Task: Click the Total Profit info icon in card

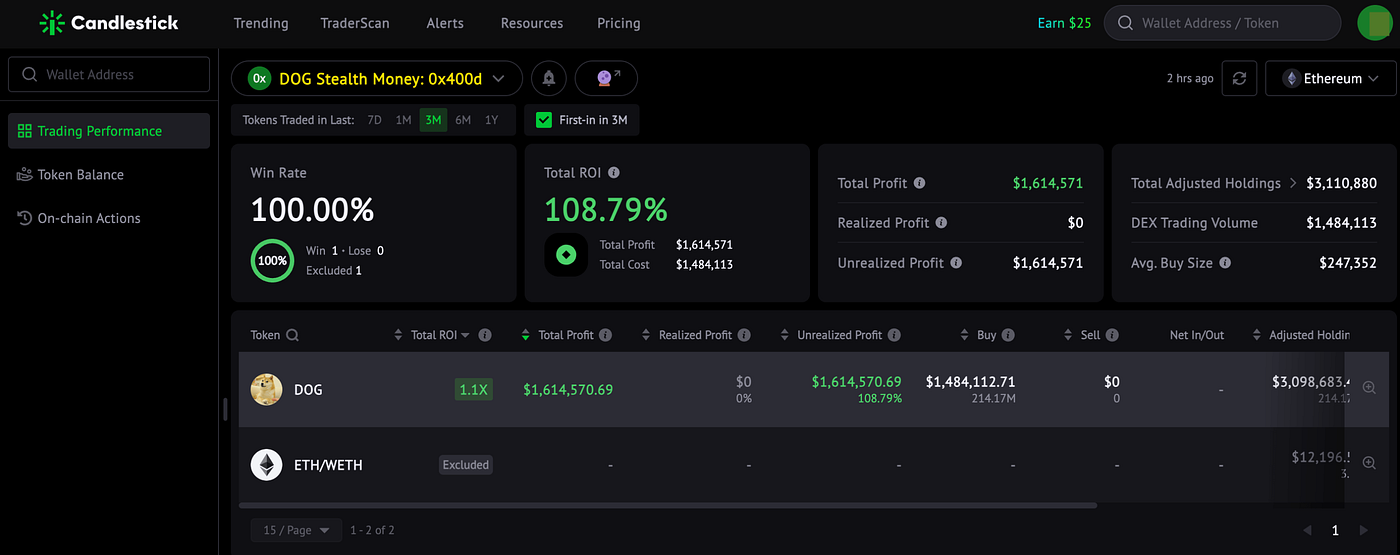Action: point(919,183)
